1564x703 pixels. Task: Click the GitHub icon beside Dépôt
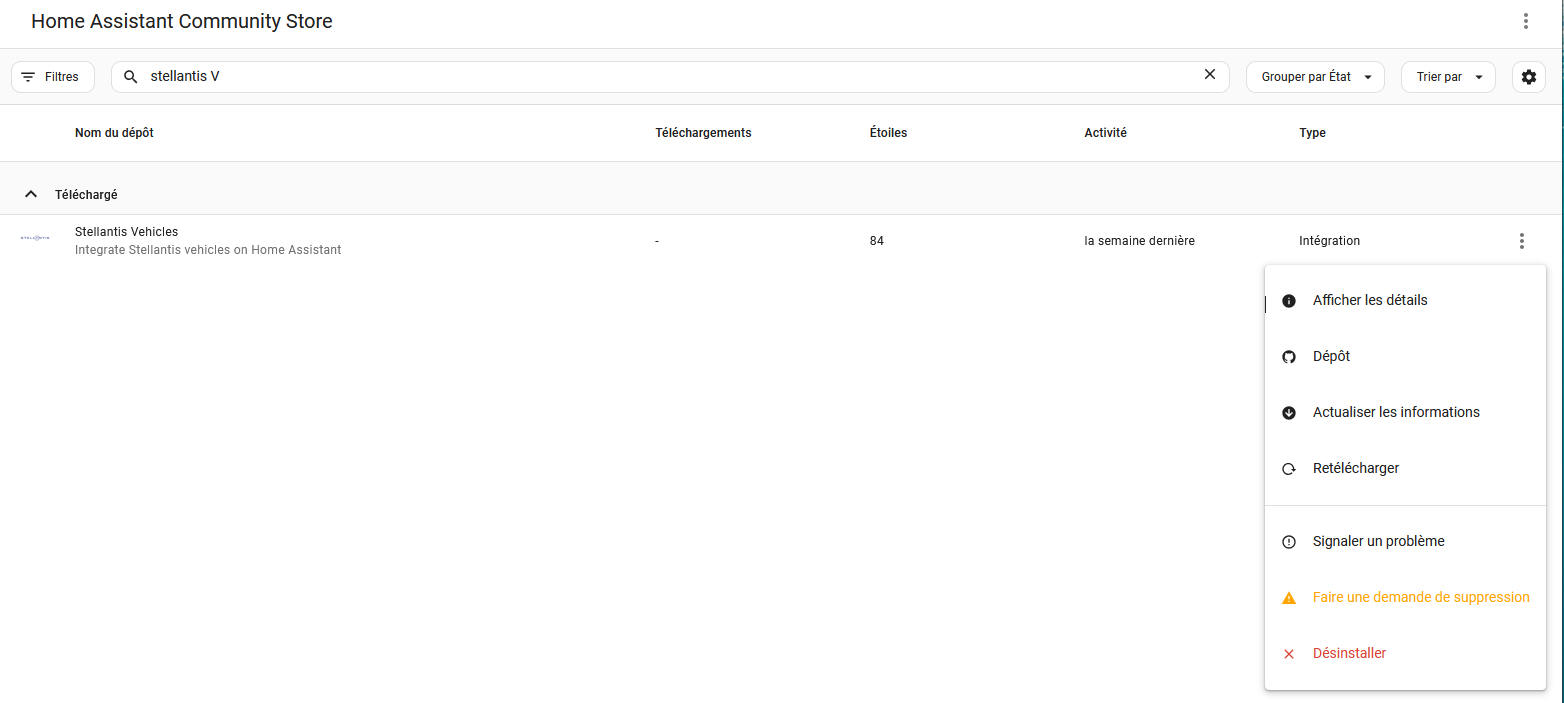[1289, 357]
